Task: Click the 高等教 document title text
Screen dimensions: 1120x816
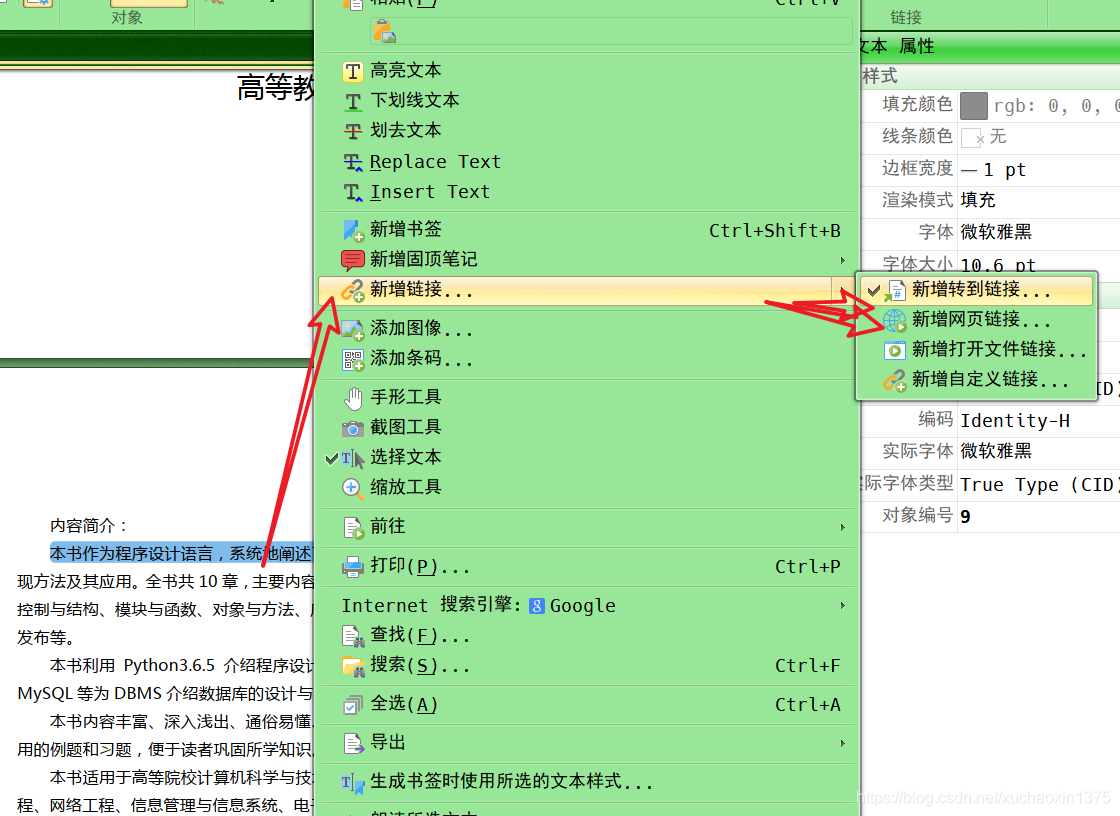Action: click(275, 88)
